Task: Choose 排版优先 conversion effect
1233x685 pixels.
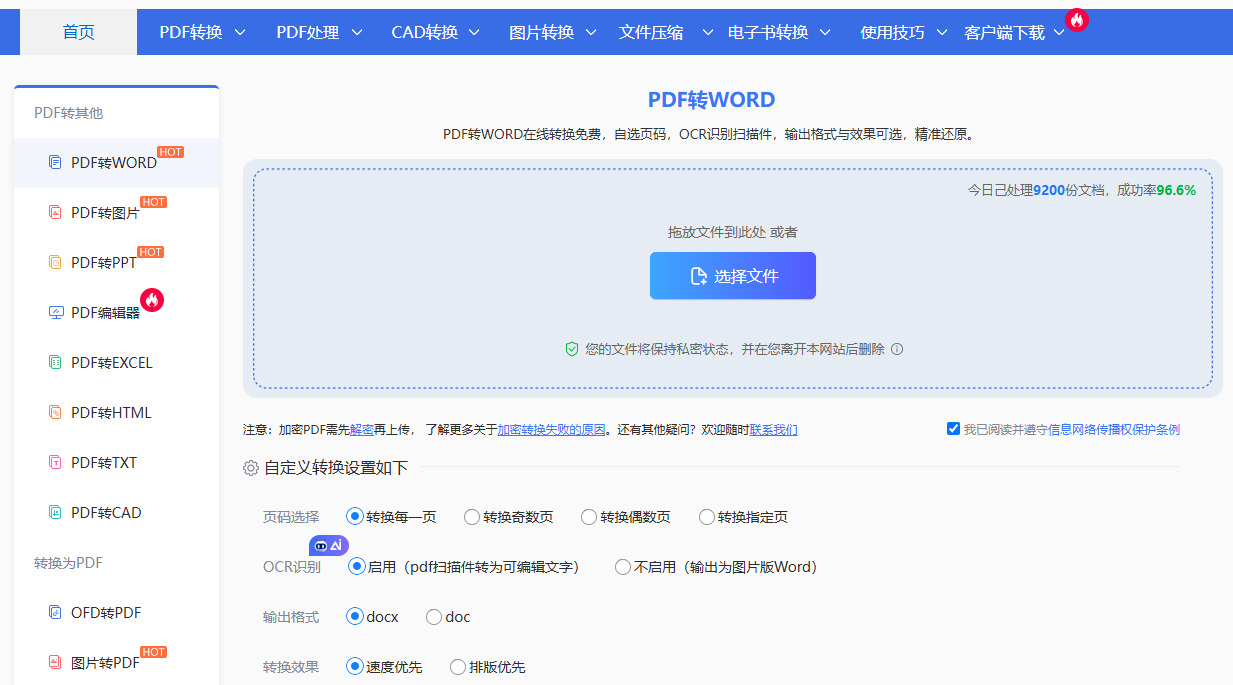Action: (x=458, y=667)
